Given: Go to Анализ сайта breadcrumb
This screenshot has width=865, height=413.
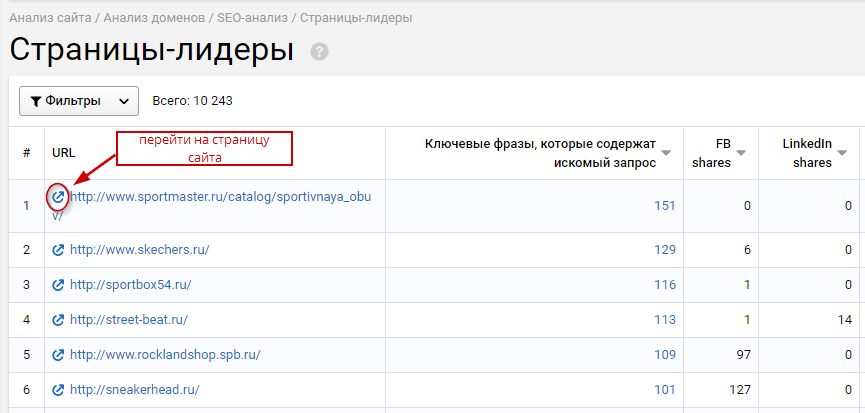Looking at the screenshot, I should tap(50, 18).
